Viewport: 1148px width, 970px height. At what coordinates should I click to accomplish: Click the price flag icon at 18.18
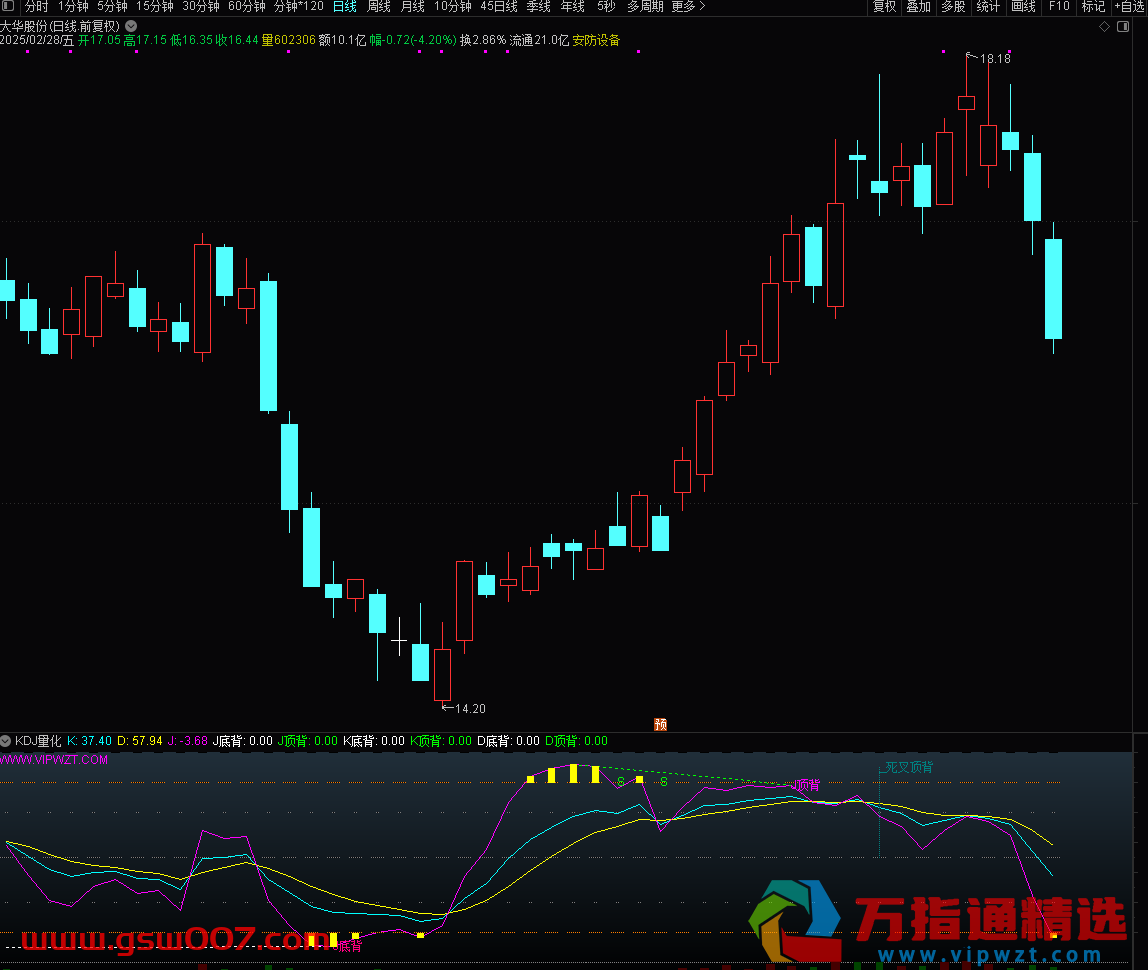tap(969, 56)
